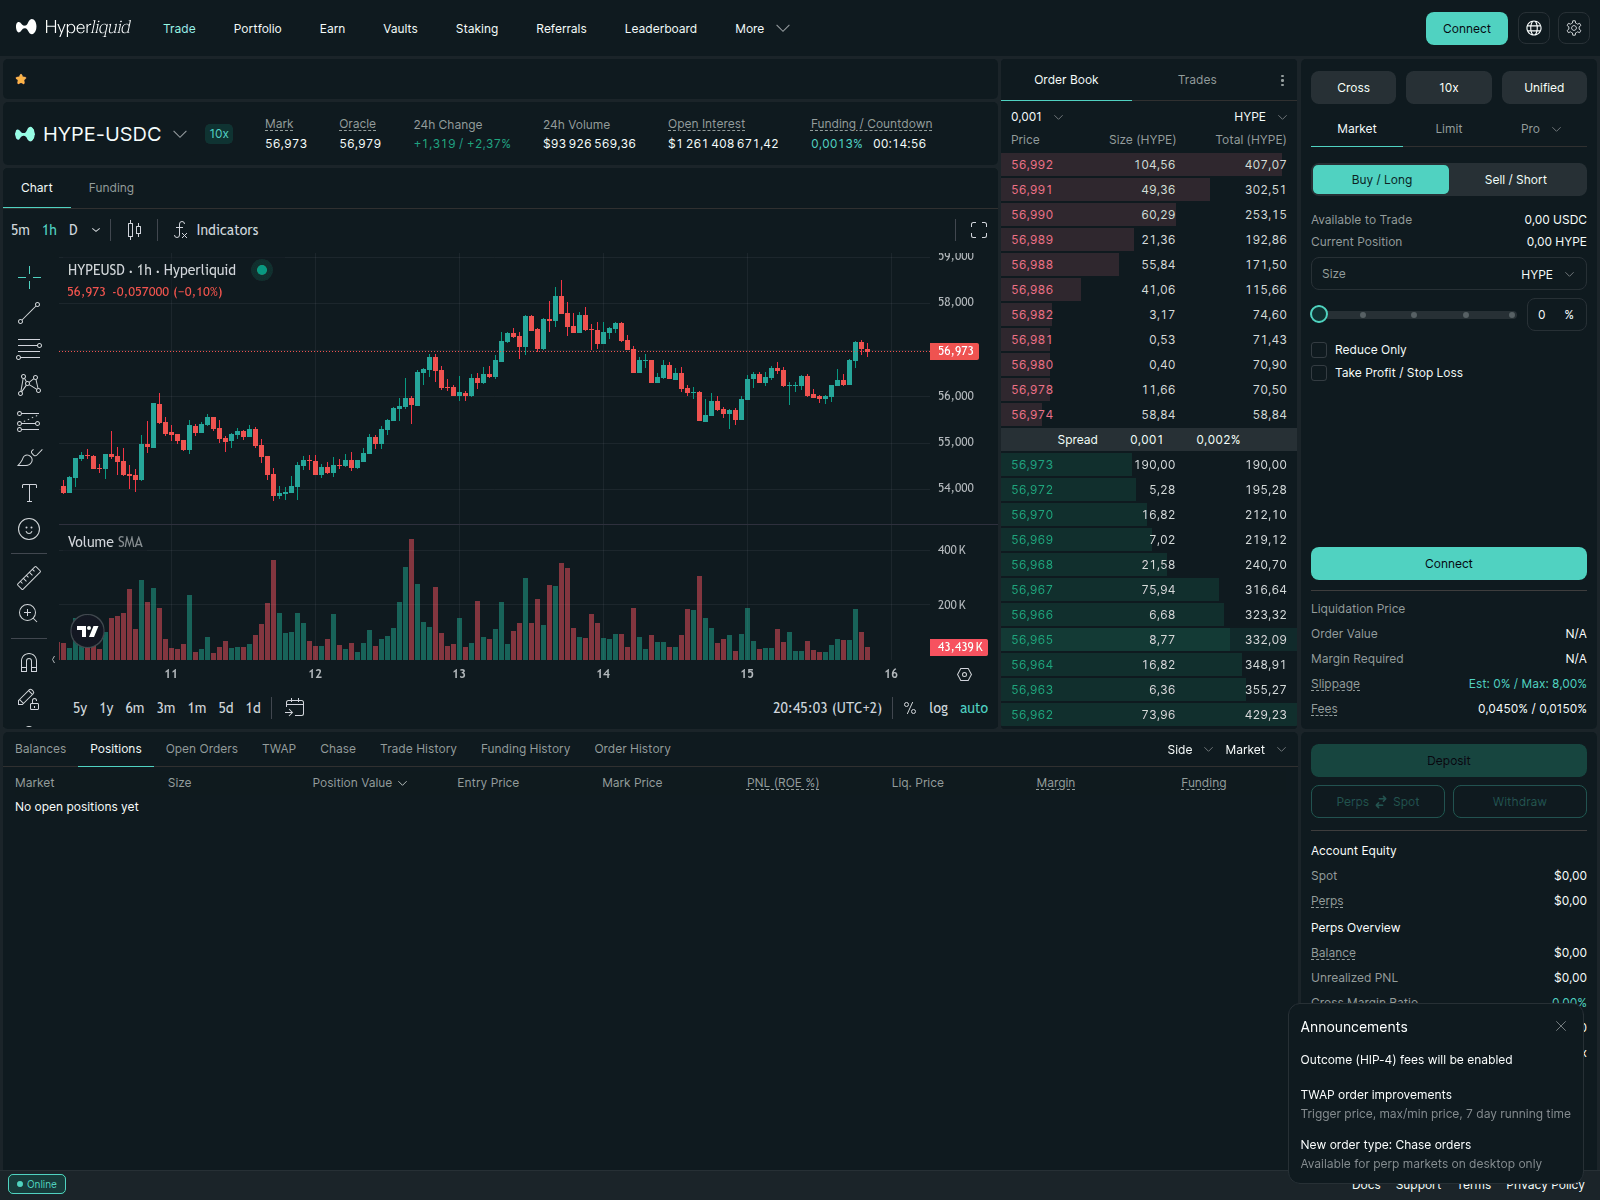Open the Size unit HYPE dropdown

(1547, 275)
